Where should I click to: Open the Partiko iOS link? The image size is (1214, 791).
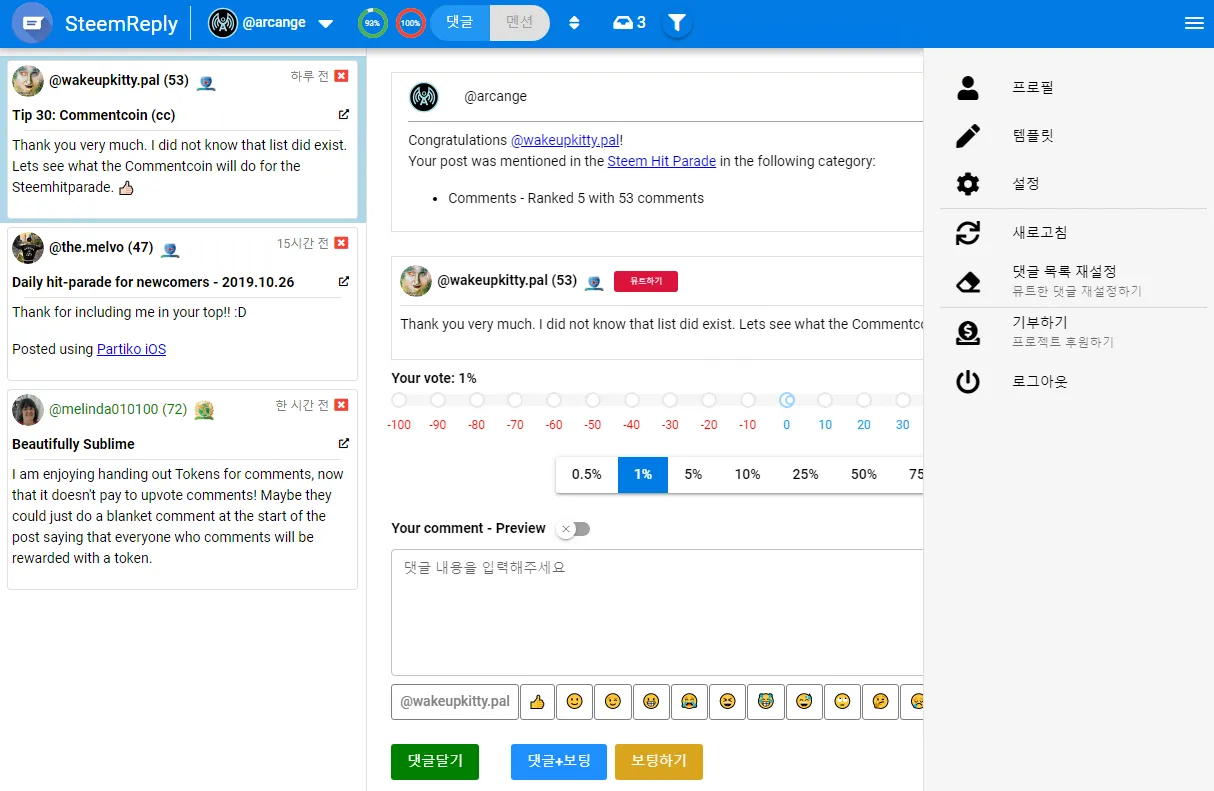131,349
